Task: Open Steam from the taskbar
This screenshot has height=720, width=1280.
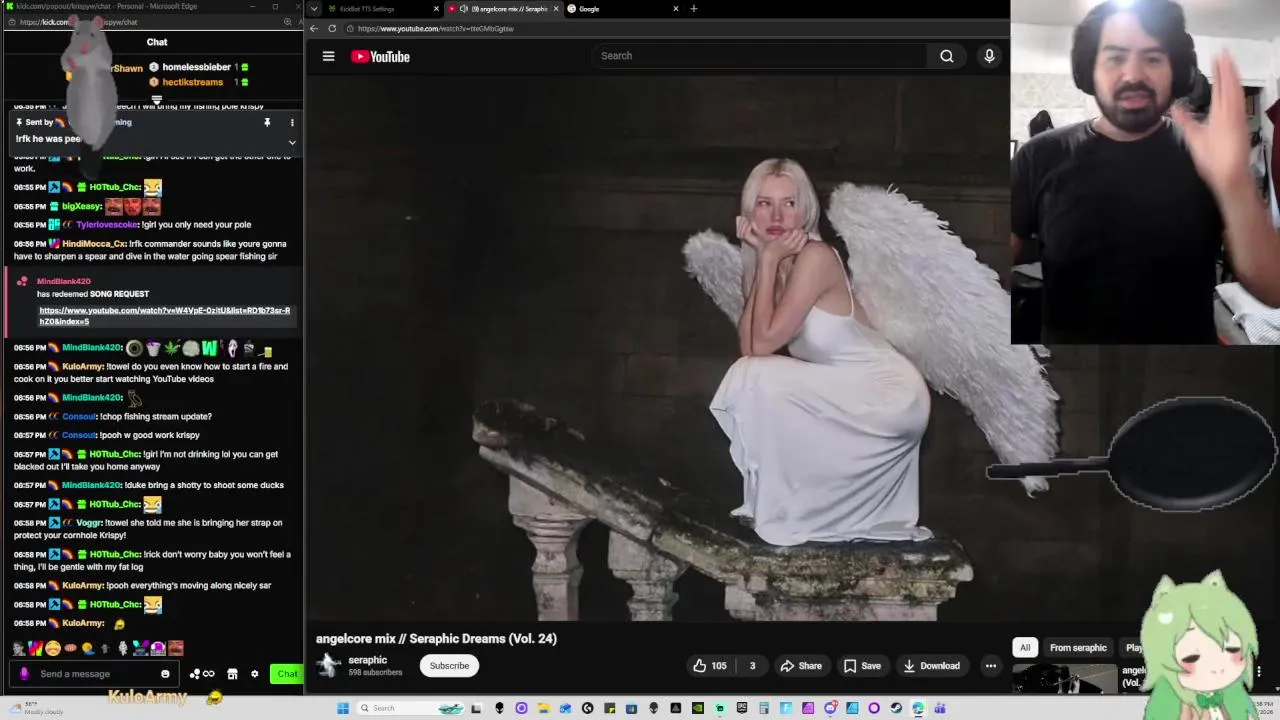Action: pos(896,708)
